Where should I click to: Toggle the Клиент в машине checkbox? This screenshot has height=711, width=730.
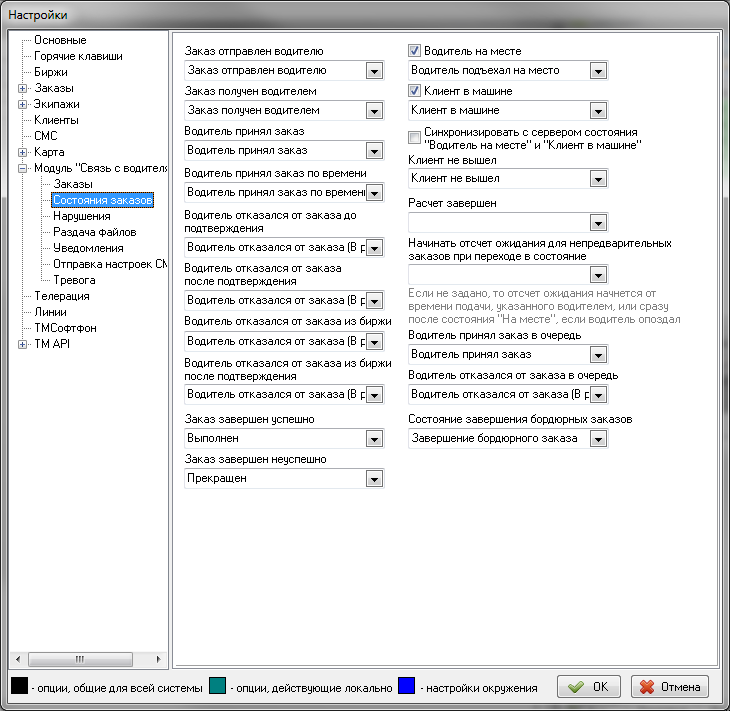[415, 90]
